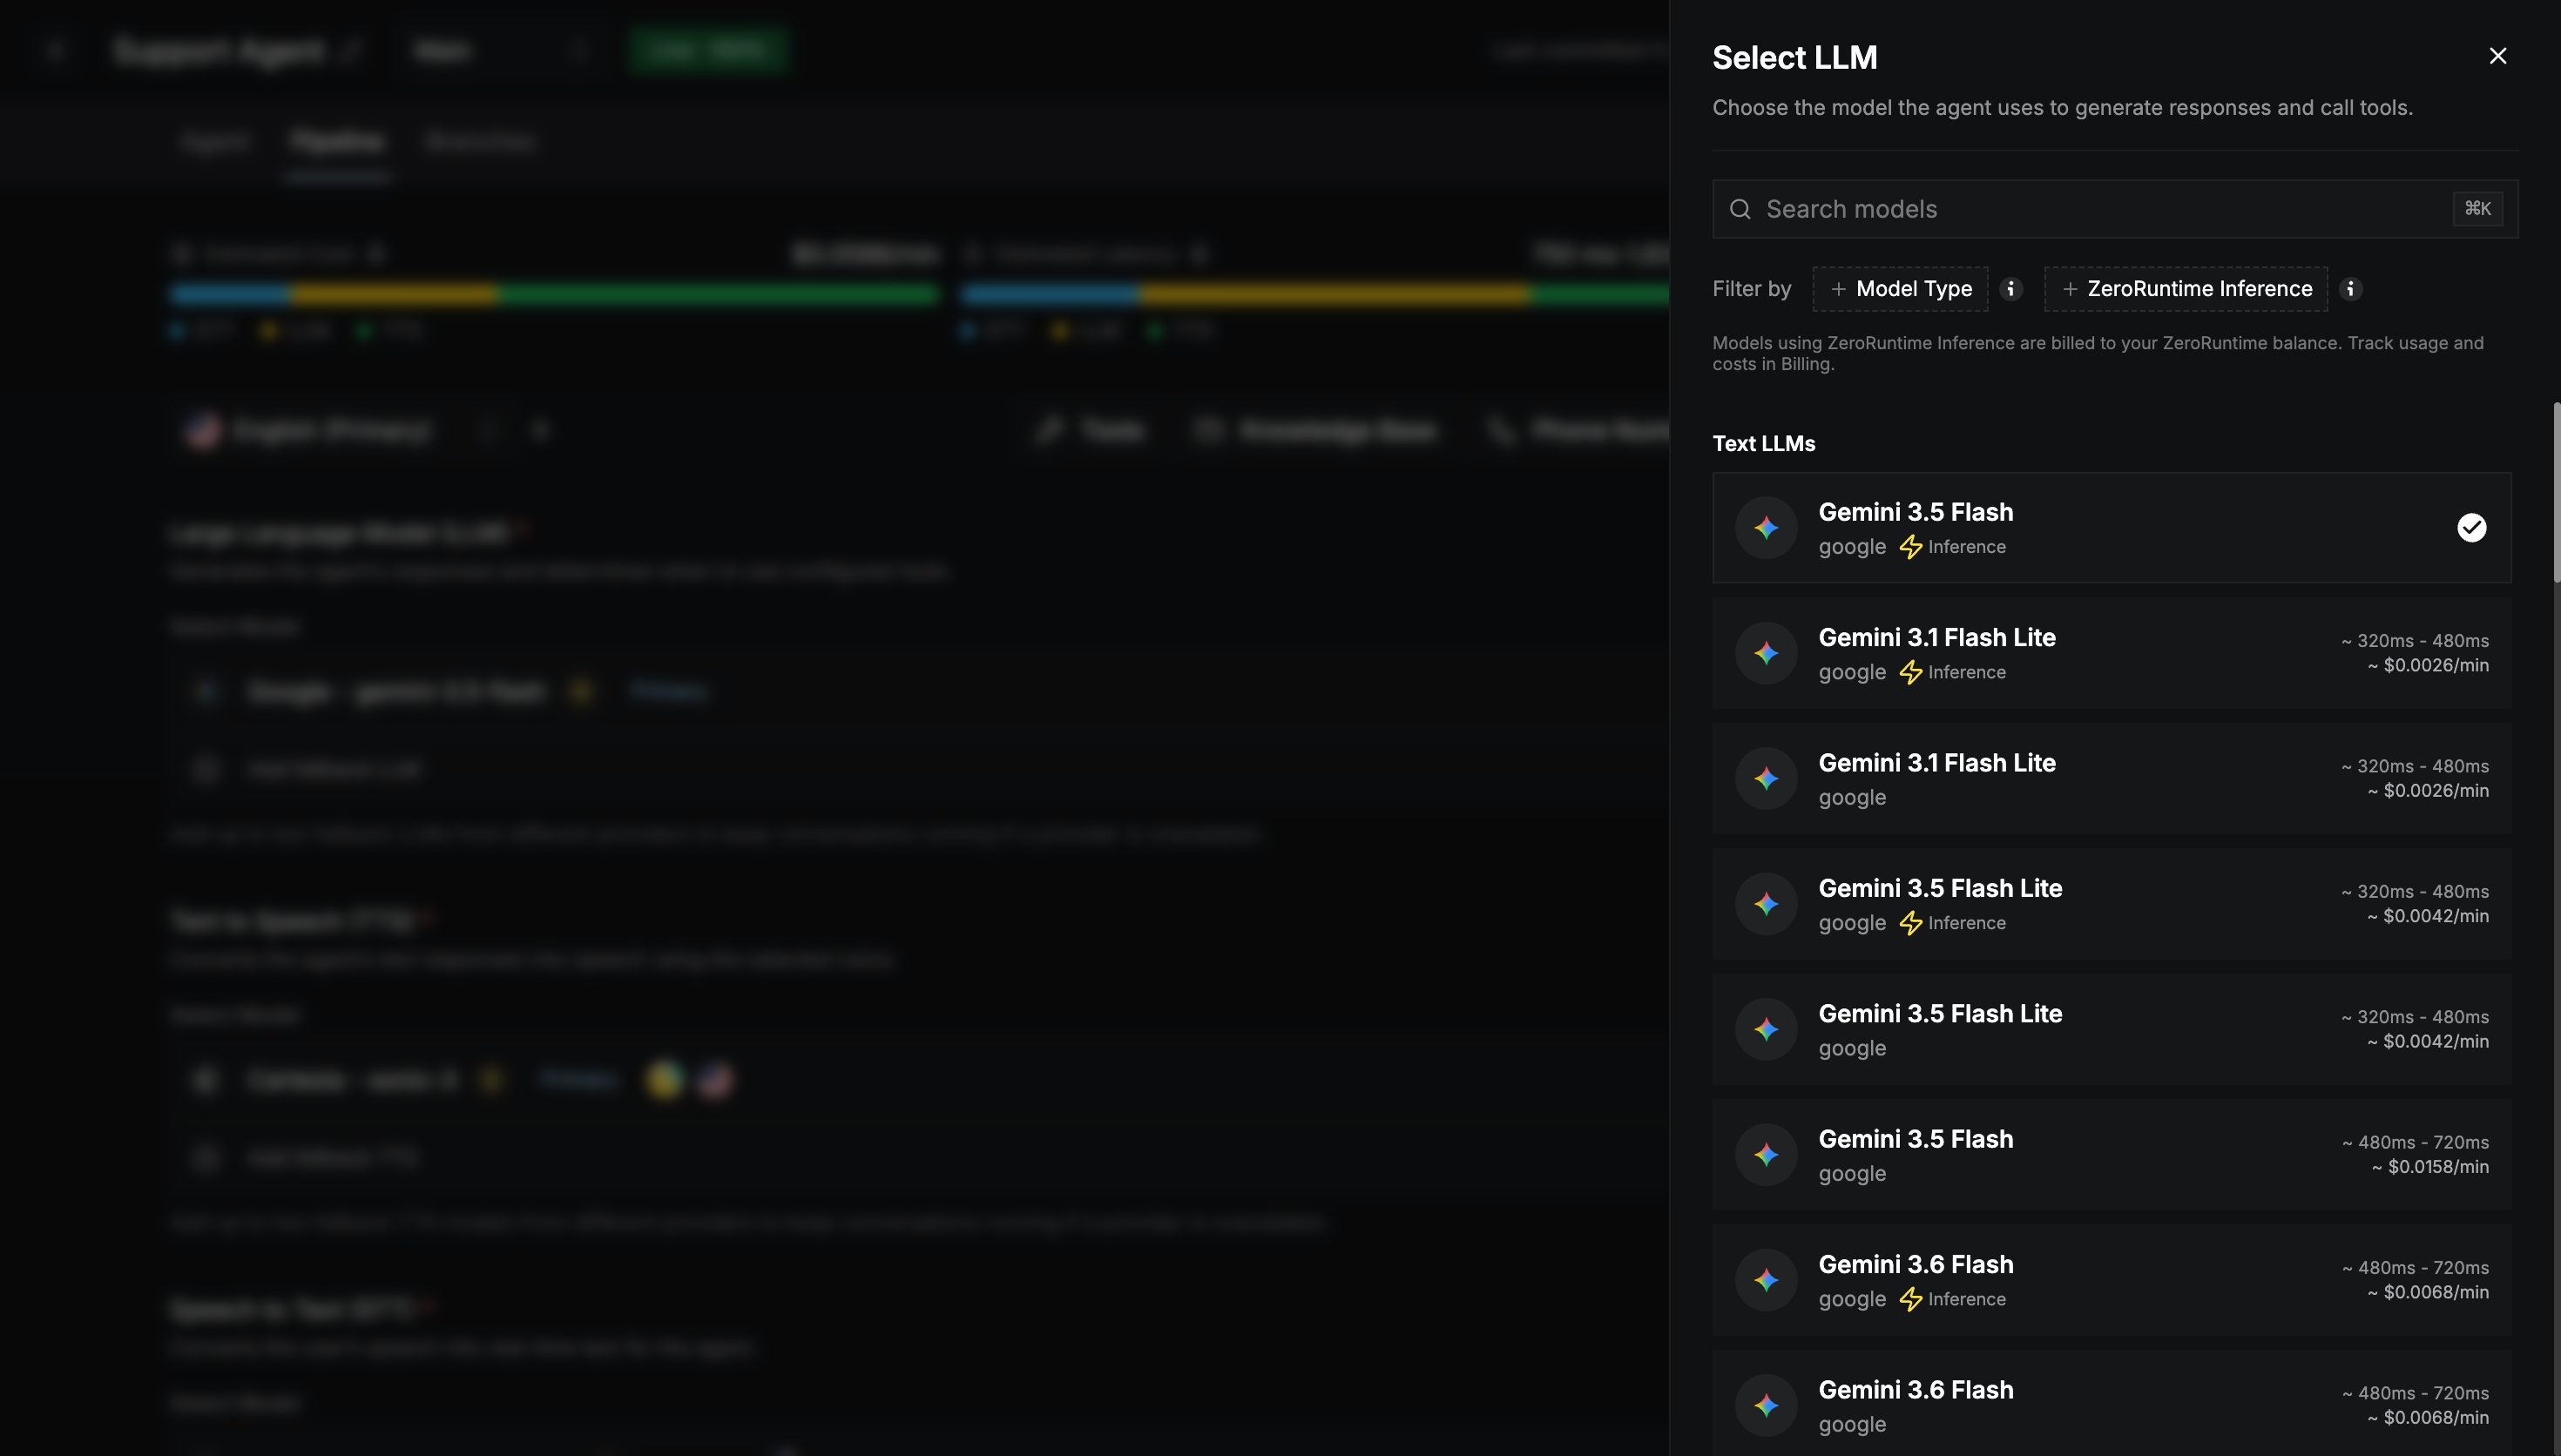Pick Gemini 3.5 Flash priced $0.0158/min
The height and width of the screenshot is (1456, 2561).
coord(2111,1155)
